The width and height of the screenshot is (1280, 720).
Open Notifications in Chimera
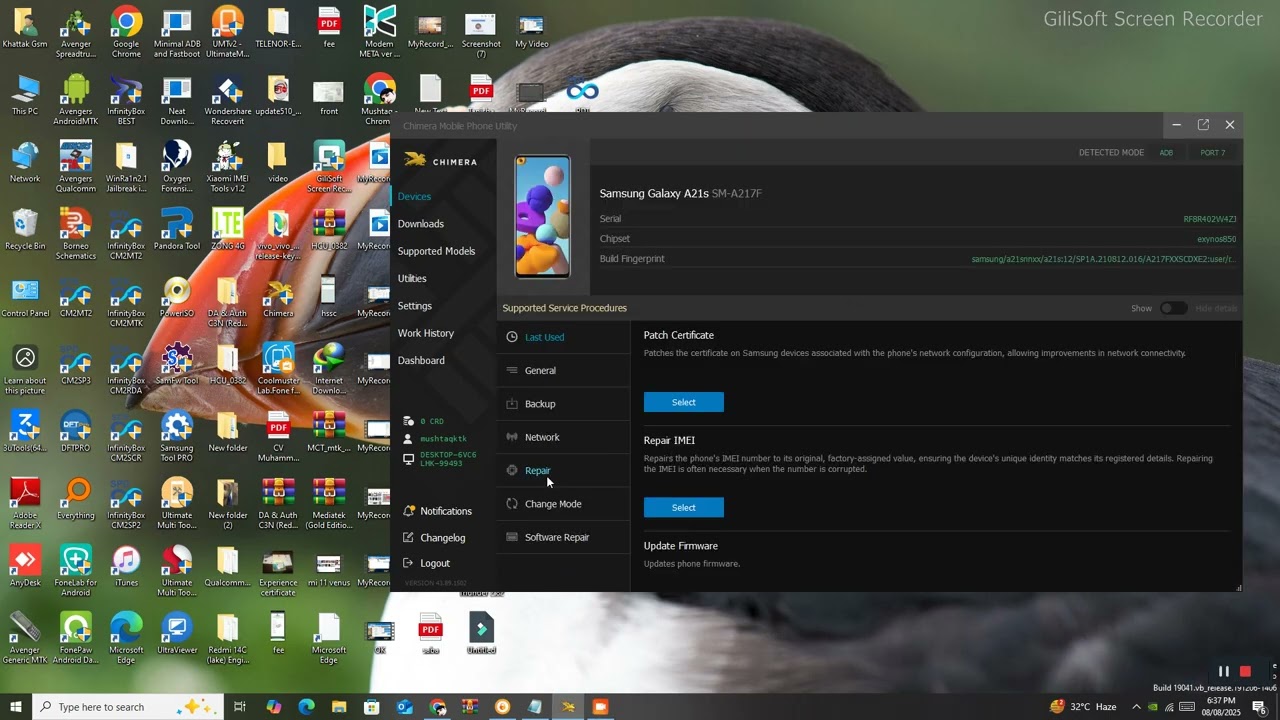click(437, 511)
